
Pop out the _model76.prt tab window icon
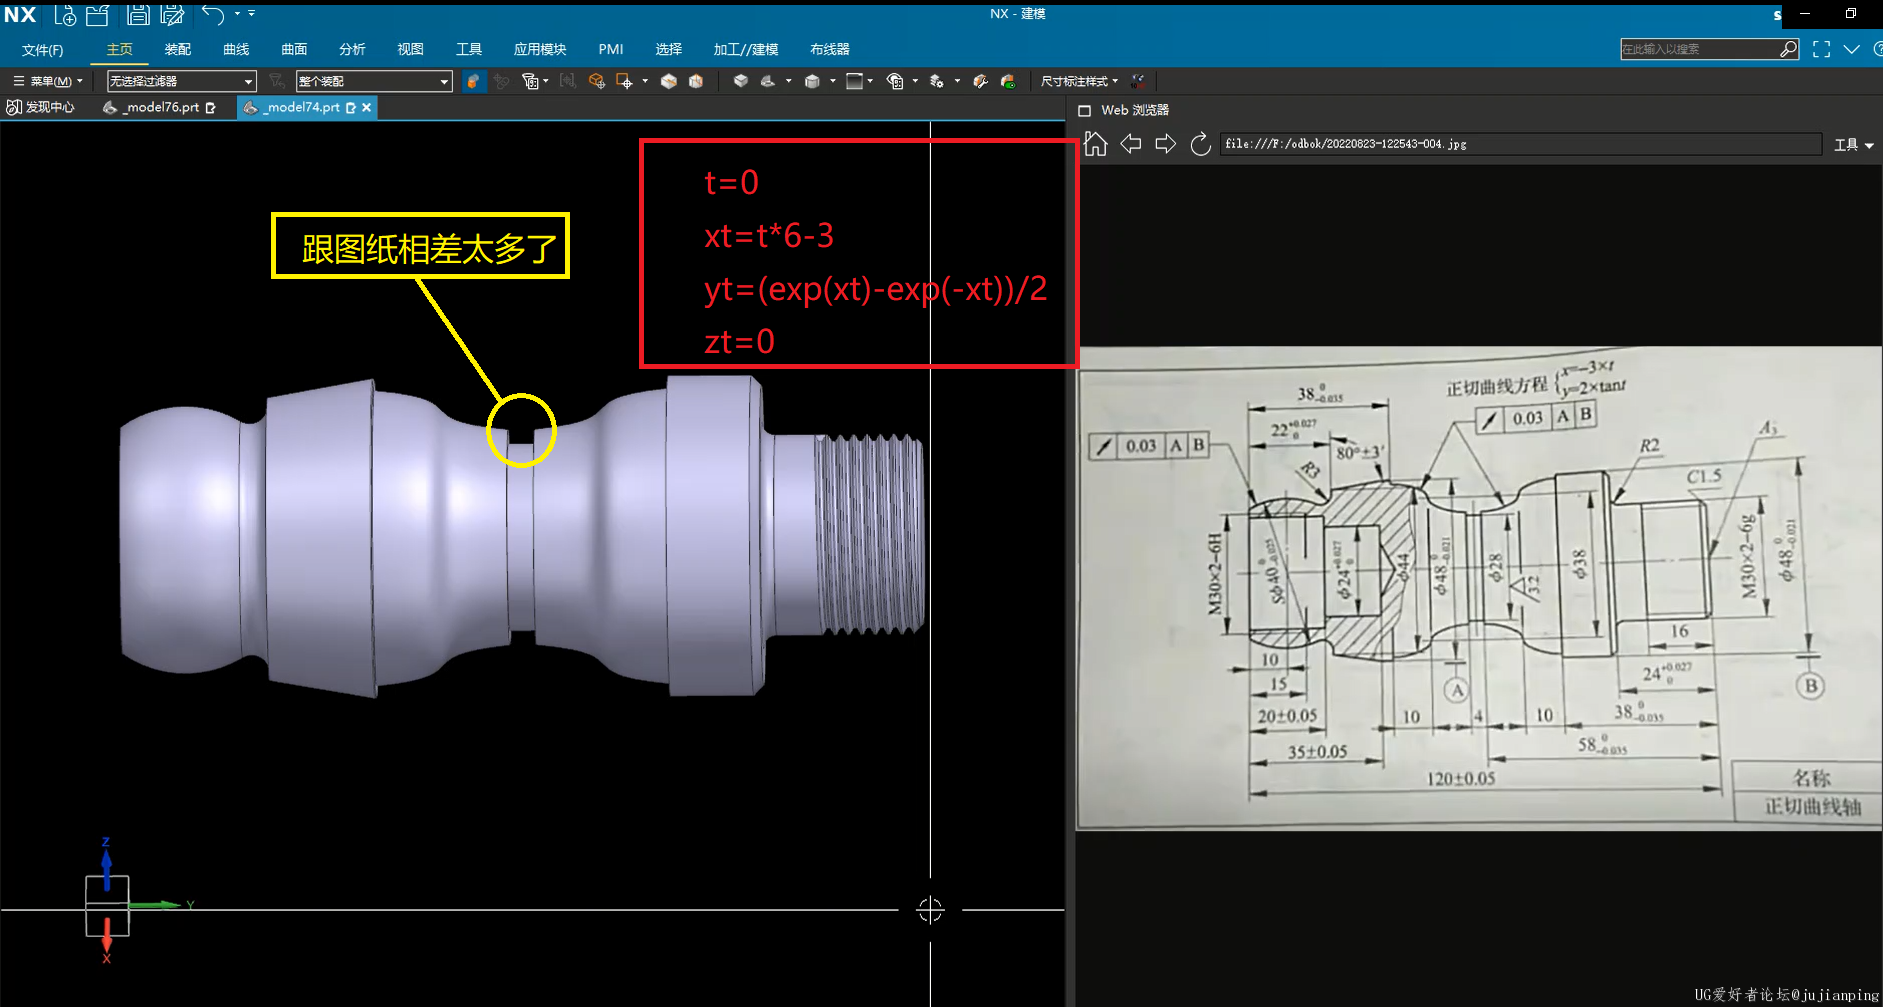[210, 108]
